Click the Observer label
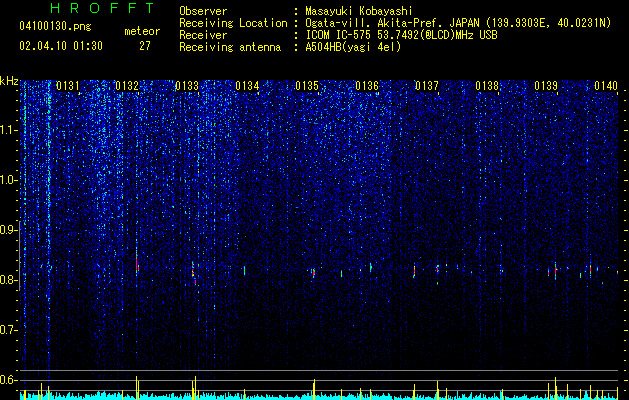The width and height of the screenshot is (629, 400). [203, 11]
